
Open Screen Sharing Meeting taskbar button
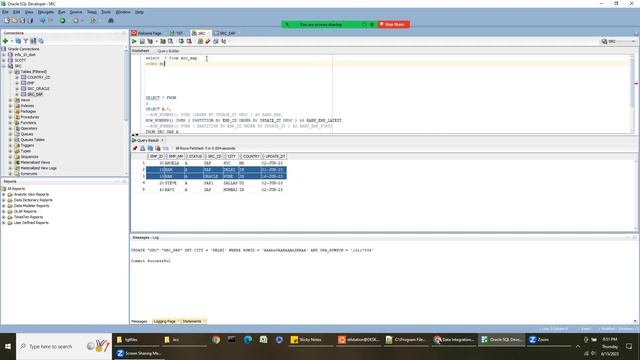[140, 353]
